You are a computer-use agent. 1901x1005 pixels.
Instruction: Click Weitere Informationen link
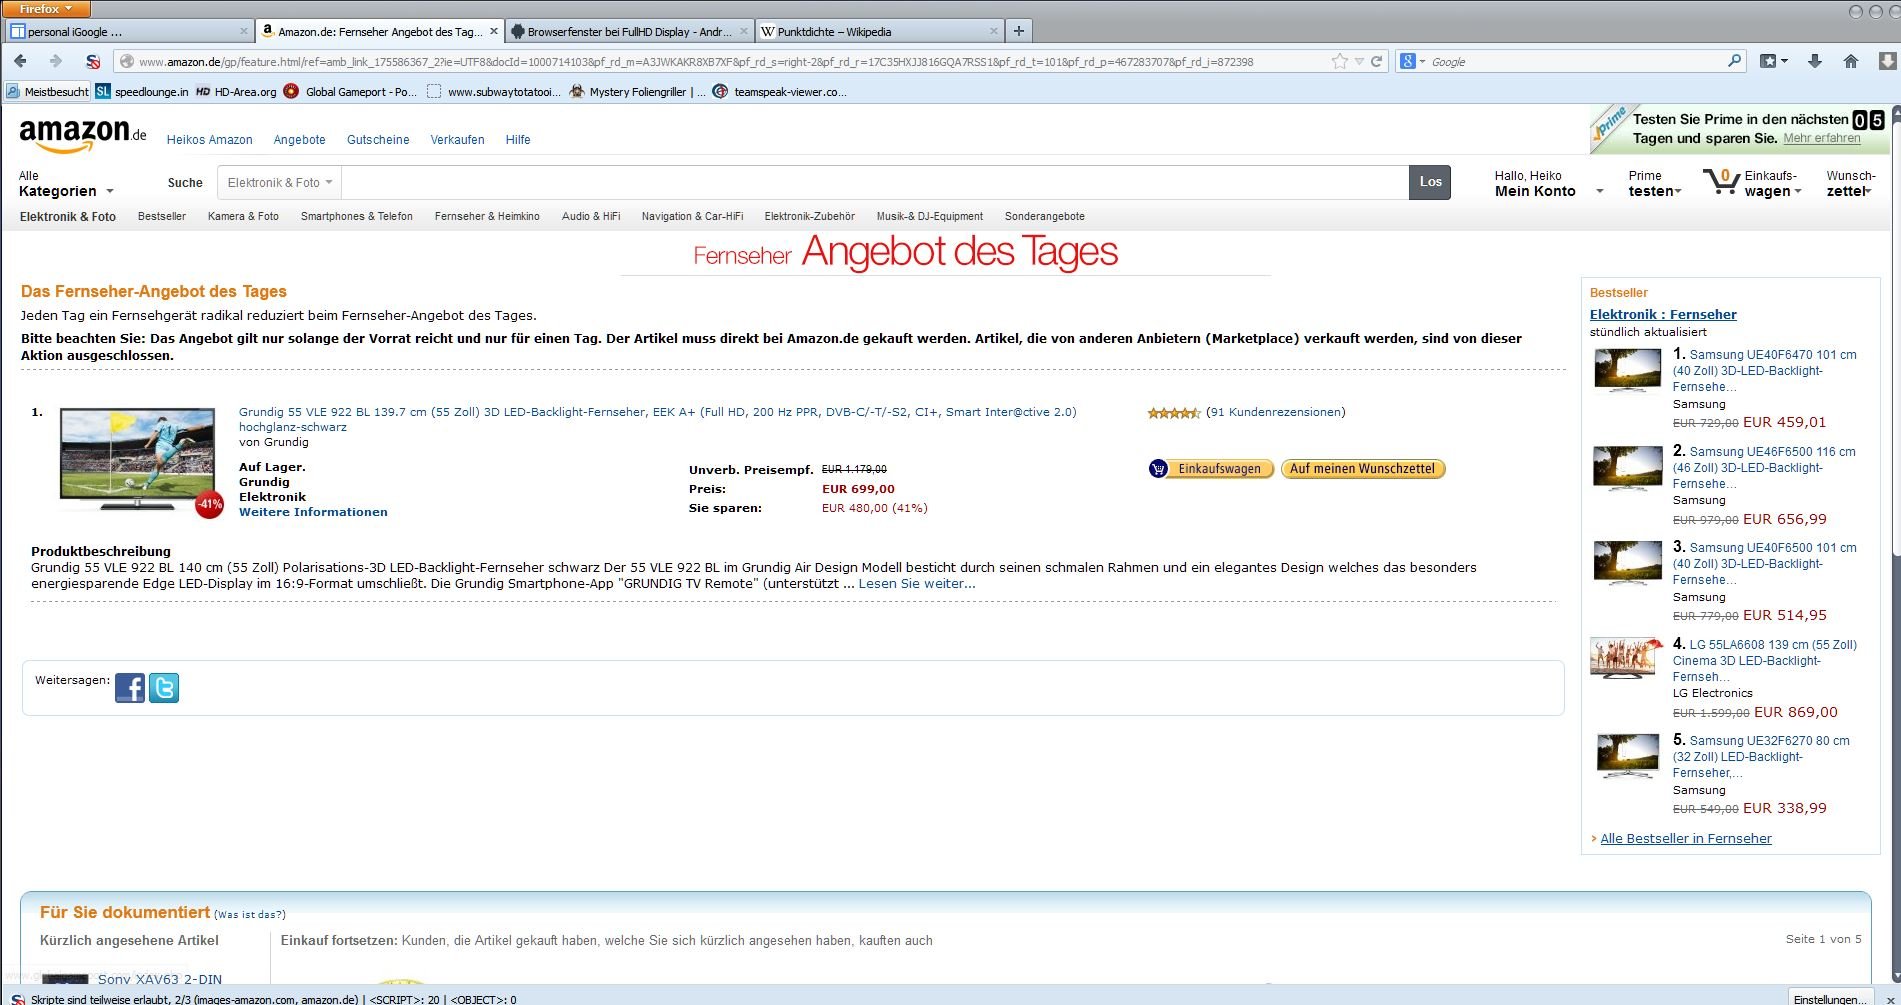[x=313, y=512]
